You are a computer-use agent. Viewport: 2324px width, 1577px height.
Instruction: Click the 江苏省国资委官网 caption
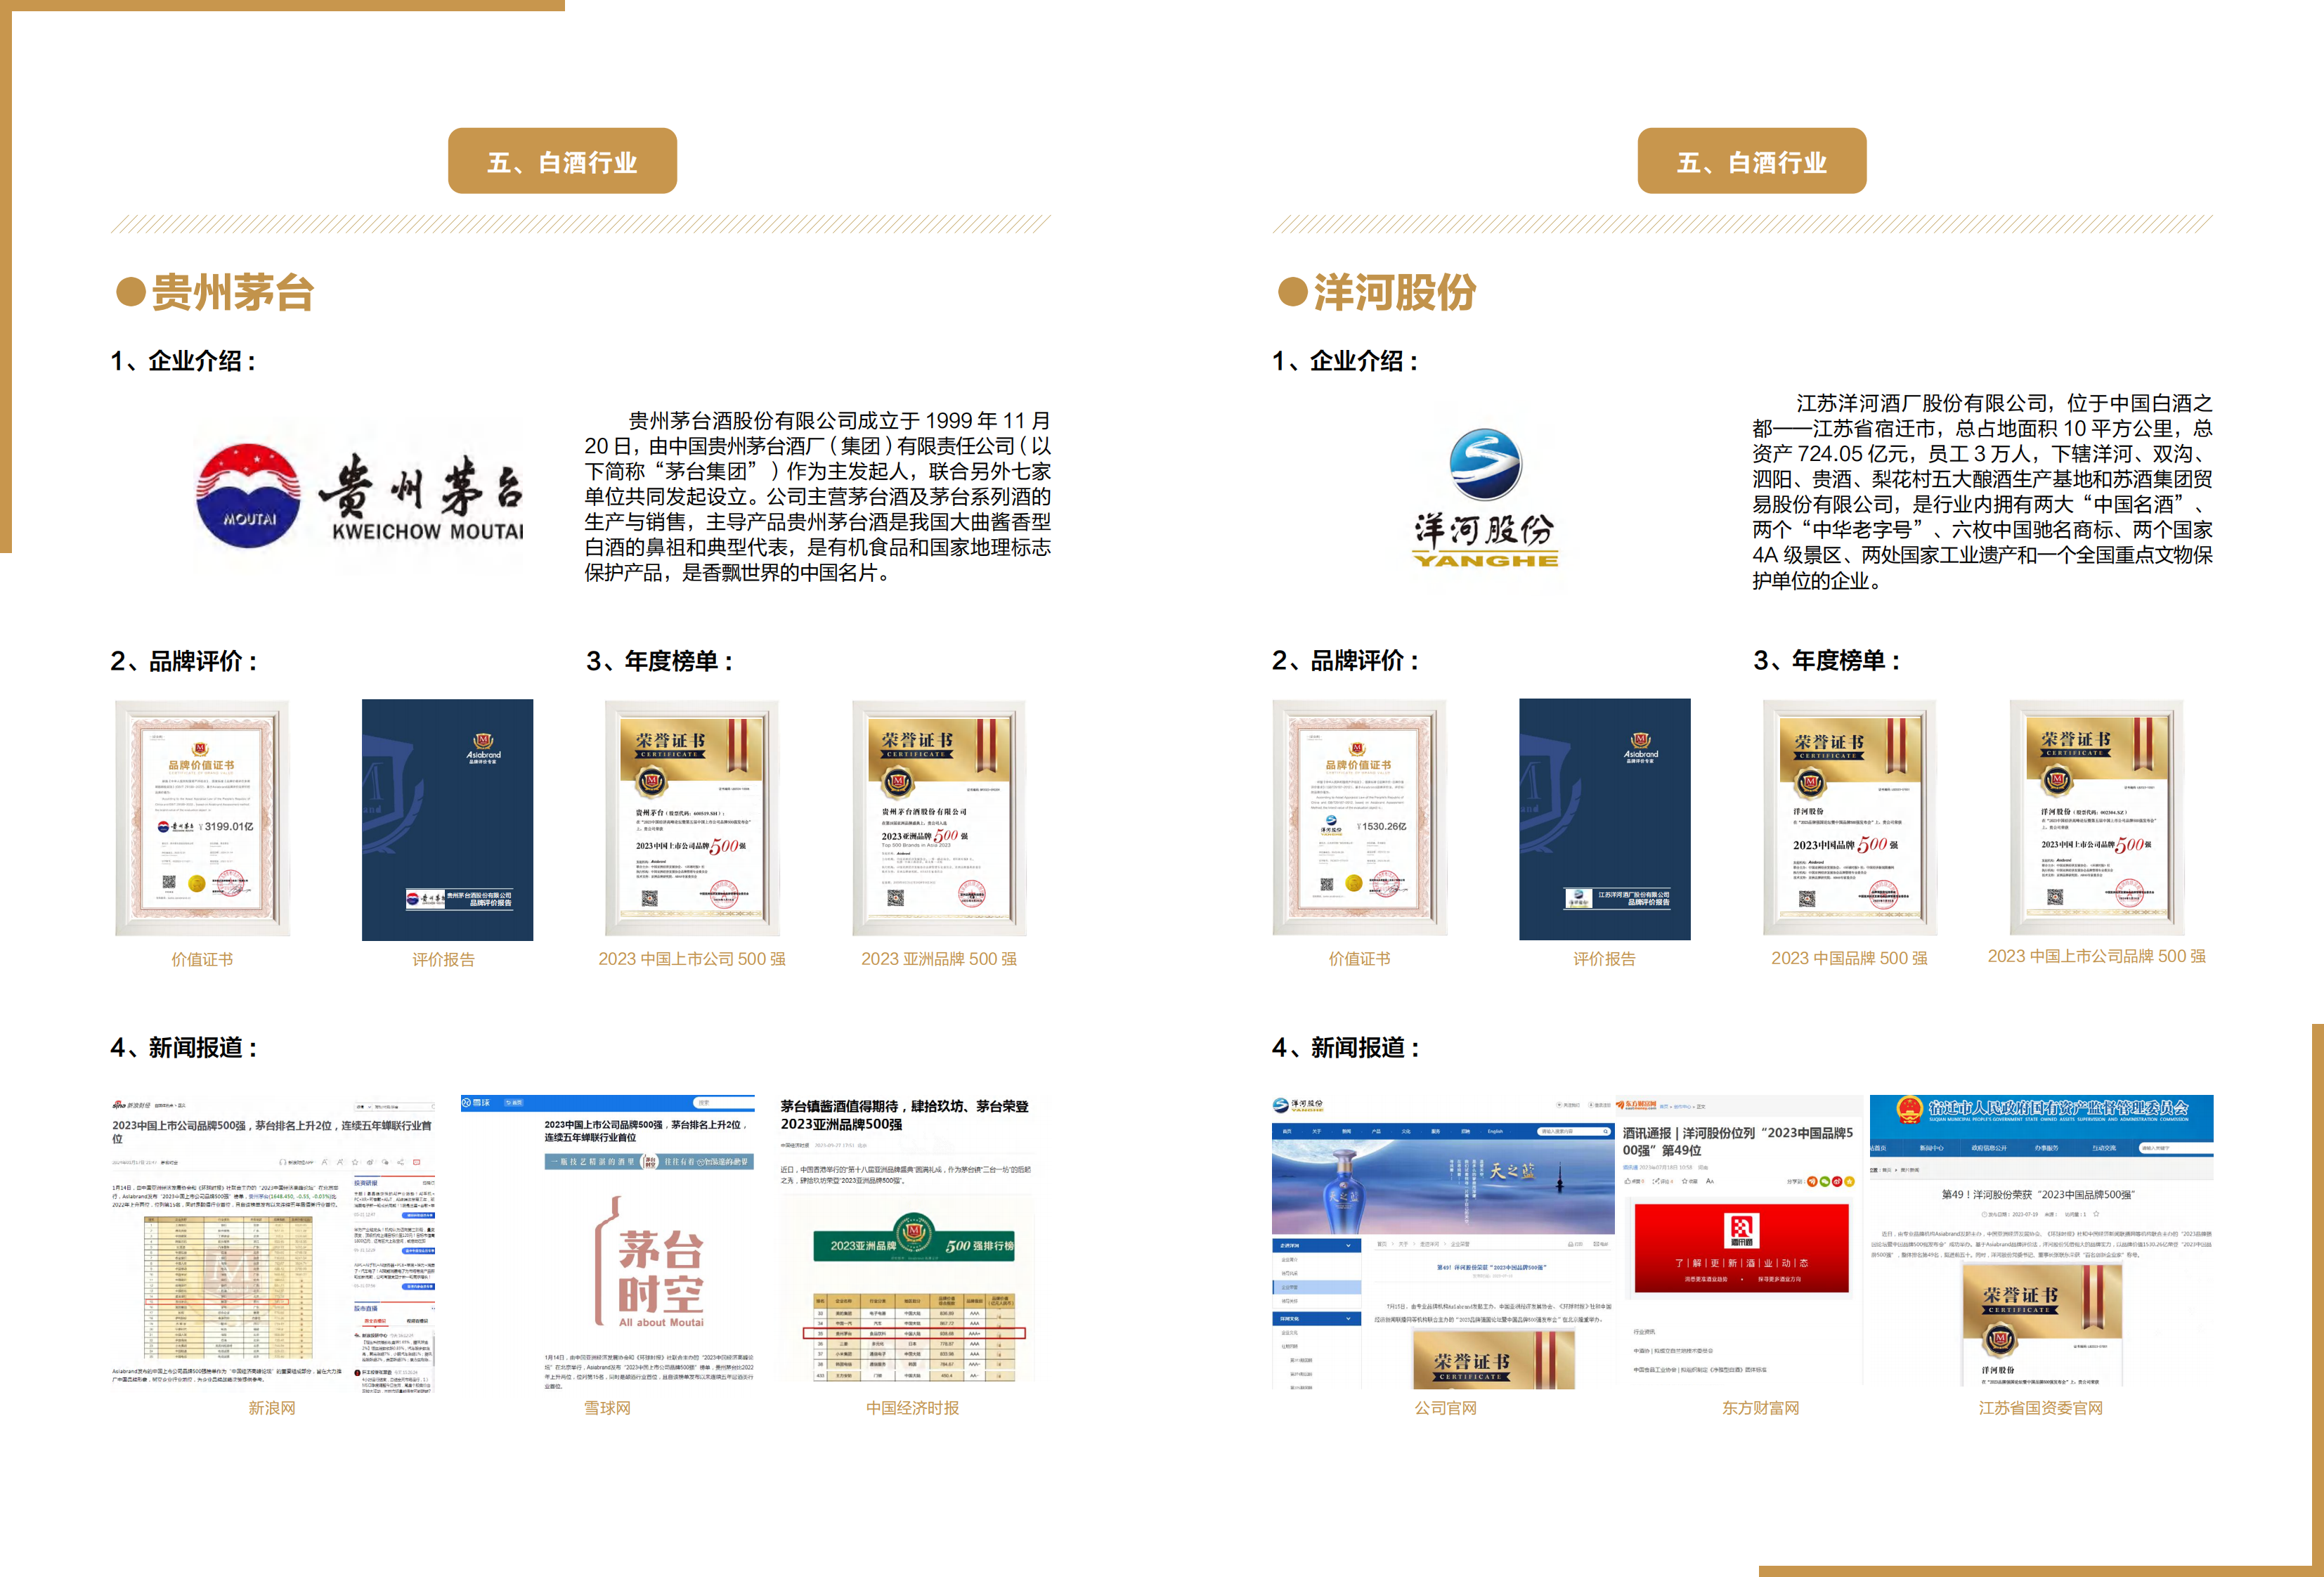click(2041, 1408)
